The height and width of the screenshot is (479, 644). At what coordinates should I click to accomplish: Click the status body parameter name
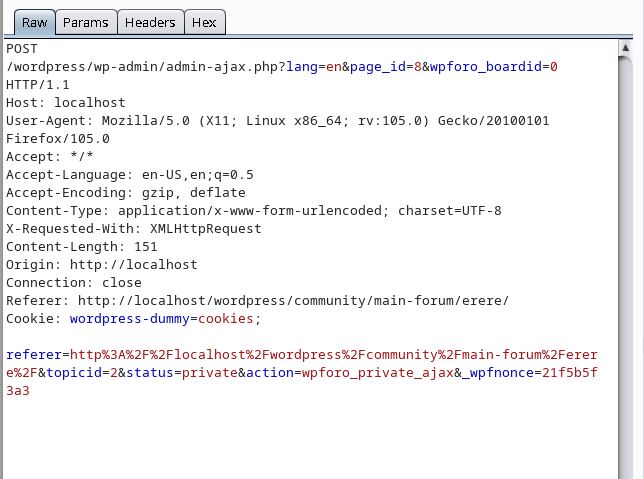150,373
